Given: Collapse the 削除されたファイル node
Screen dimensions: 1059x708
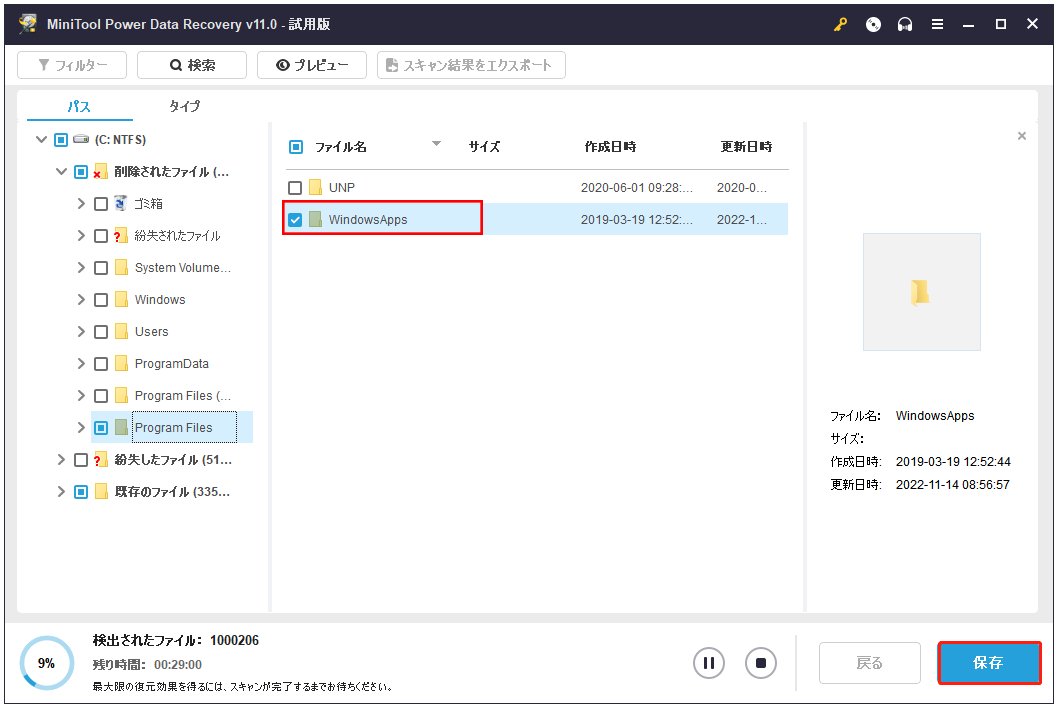Looking at the screenshot, I should [x=61, y=172].
